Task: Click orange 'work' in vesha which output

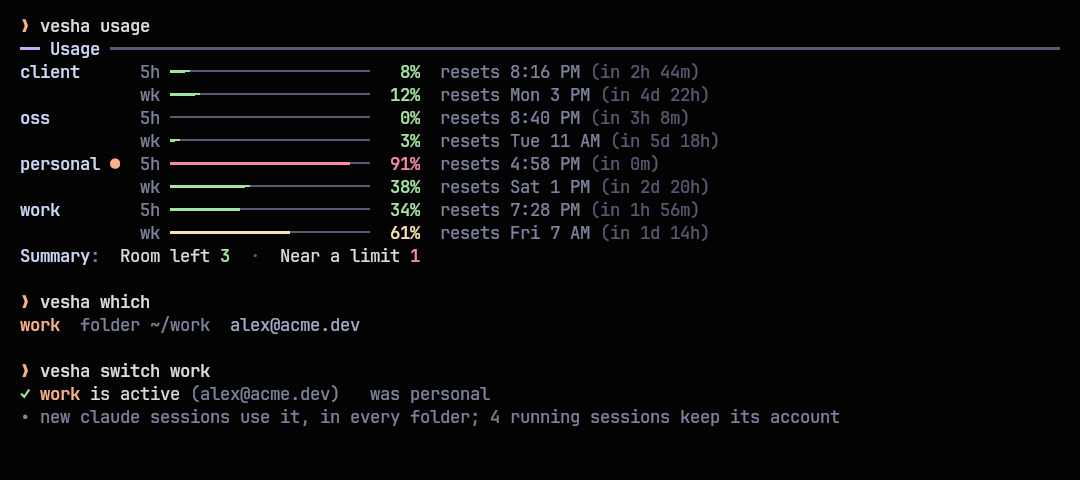Action: tap(40, 325)
